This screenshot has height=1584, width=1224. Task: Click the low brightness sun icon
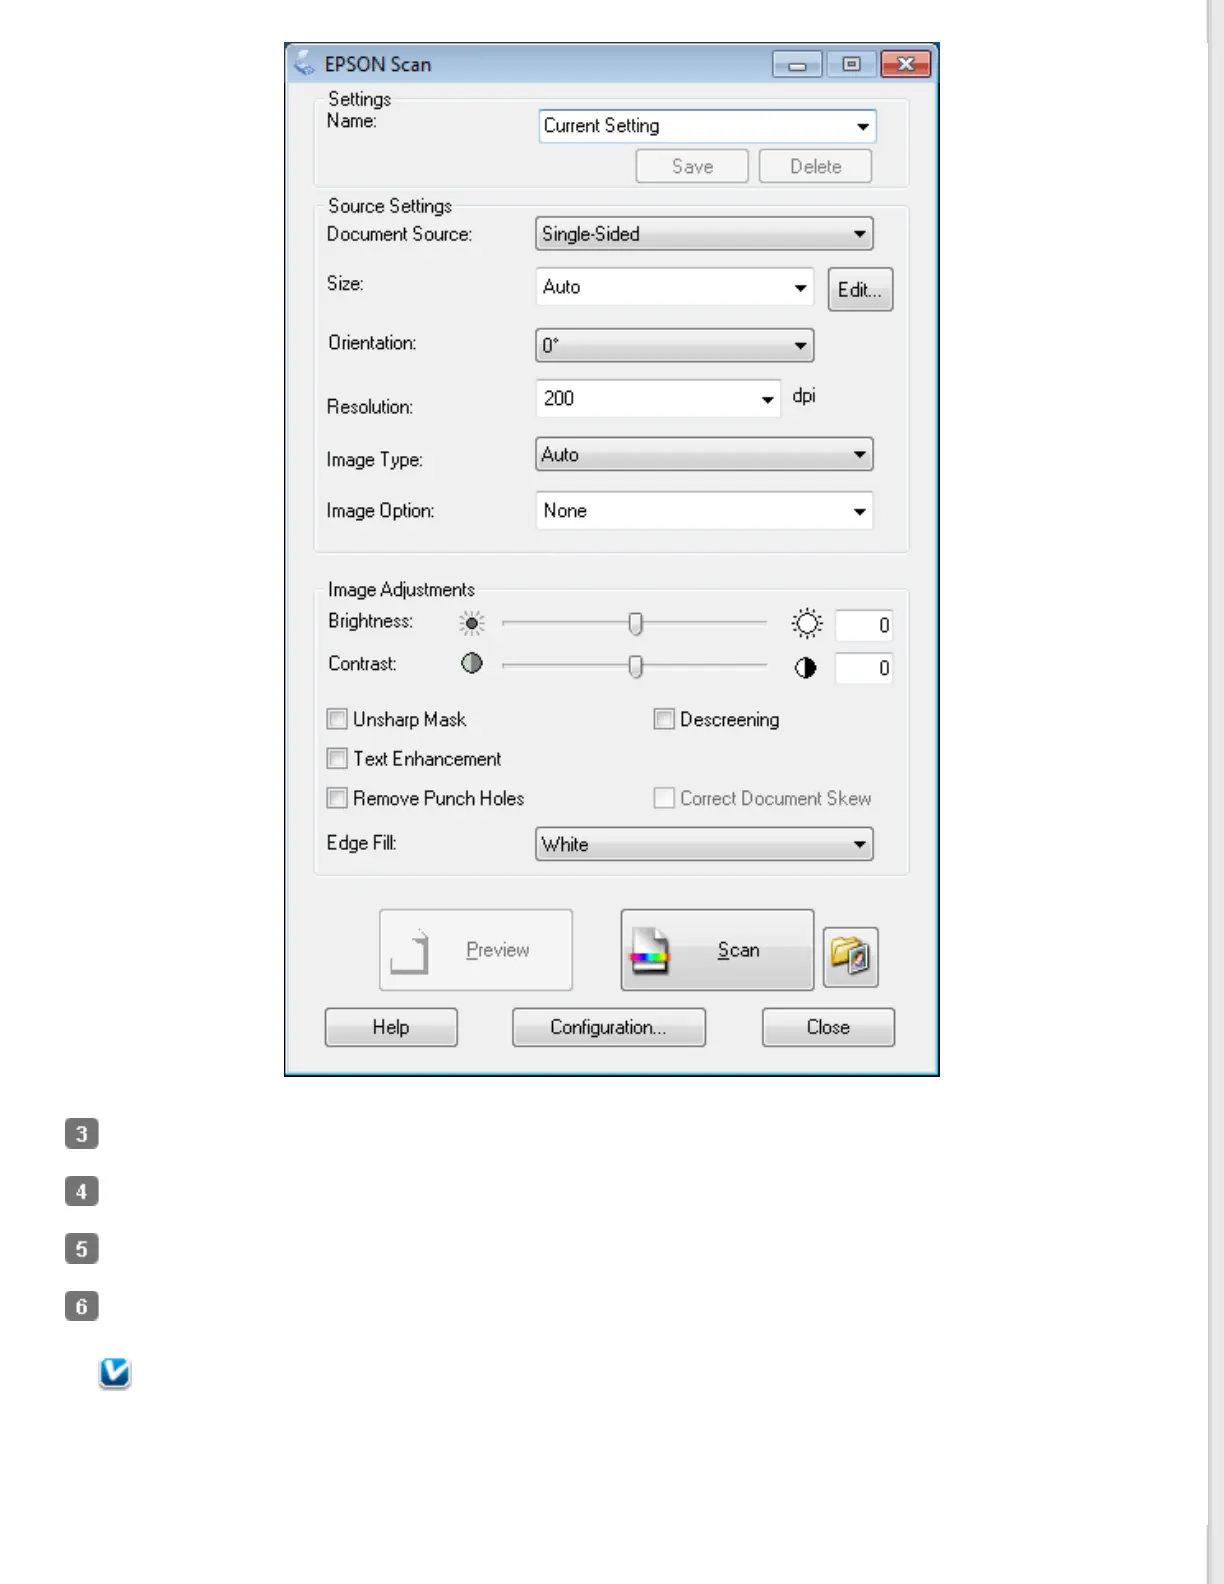coord(471,624)
